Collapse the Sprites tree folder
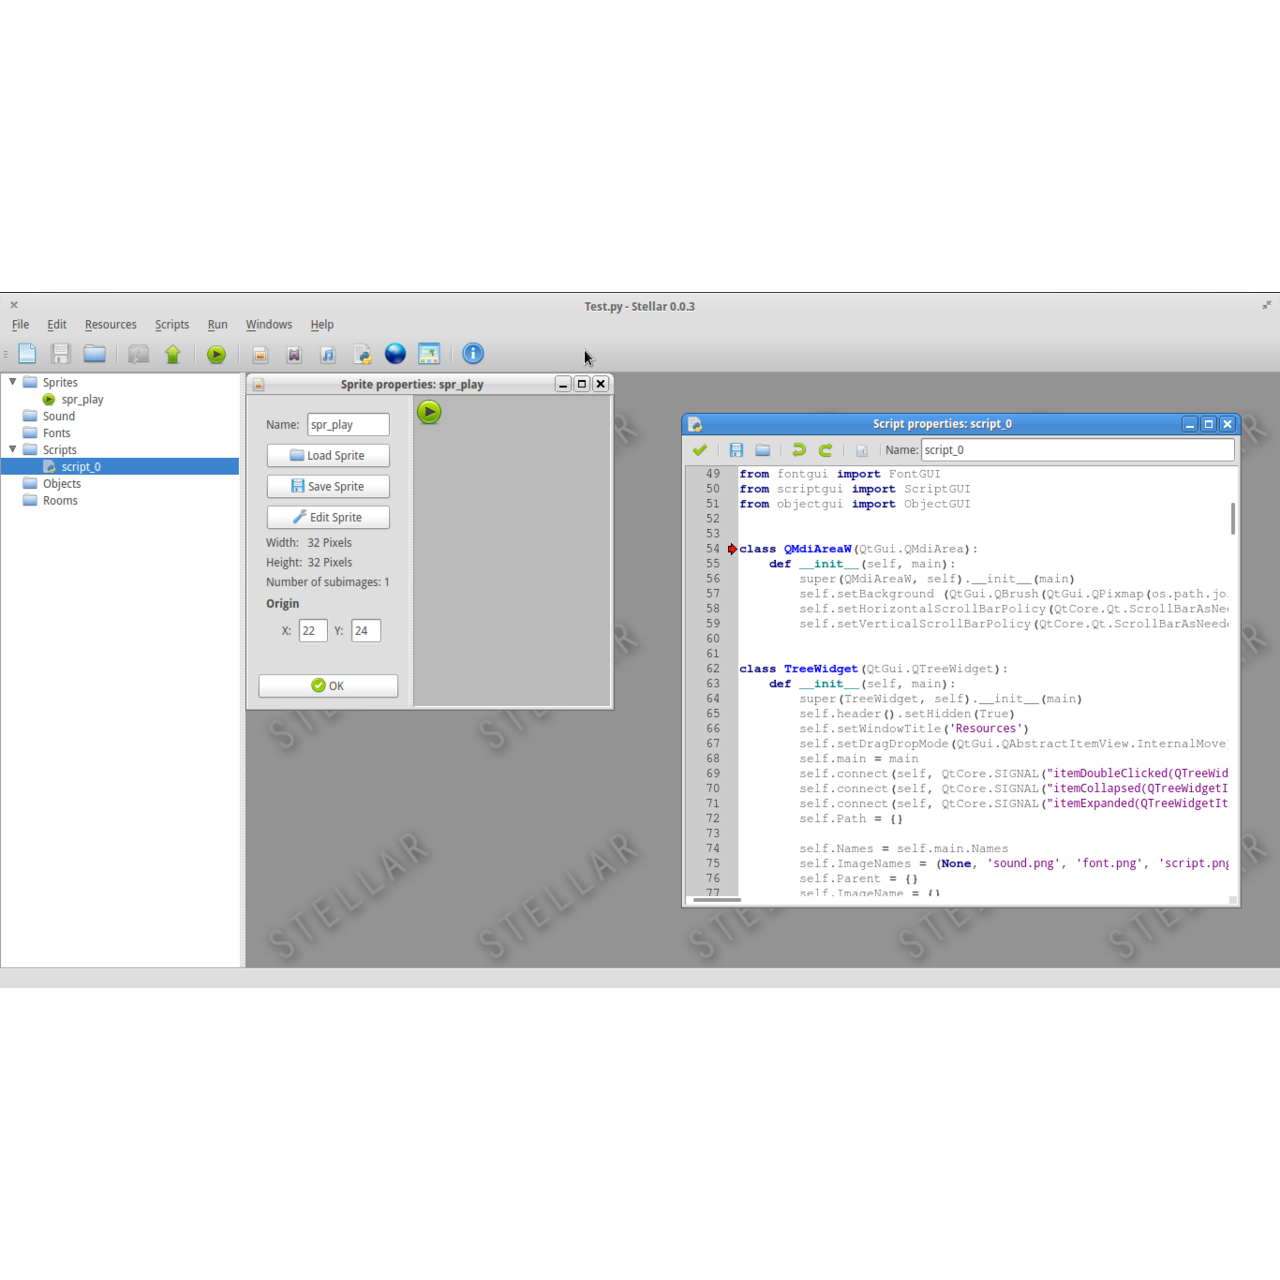Image resolution: width=1280 pixels, height=1280 pixels. pyautogui.click(x=13, y=382)
